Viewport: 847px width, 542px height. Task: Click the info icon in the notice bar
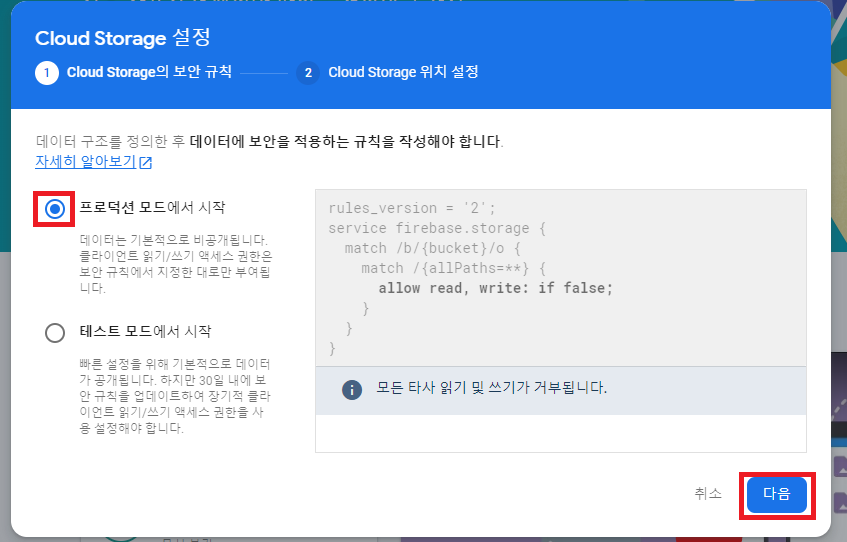tap(352, 389)
